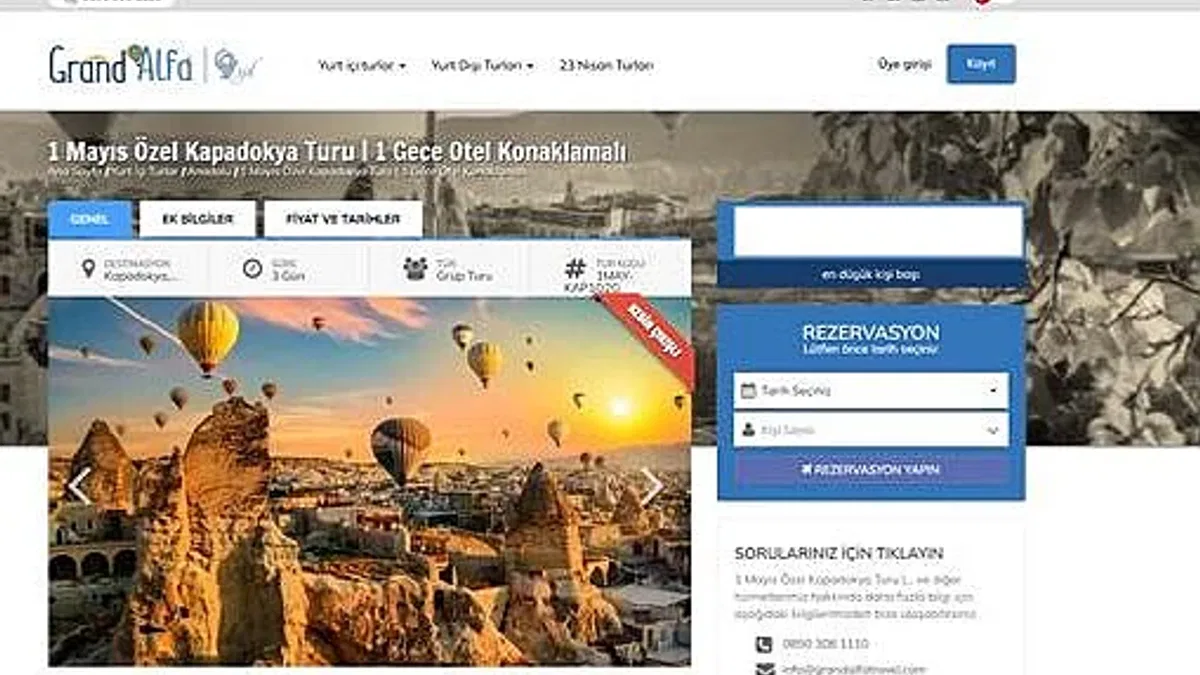Switch to the GENEL tab

click(90, 219)
